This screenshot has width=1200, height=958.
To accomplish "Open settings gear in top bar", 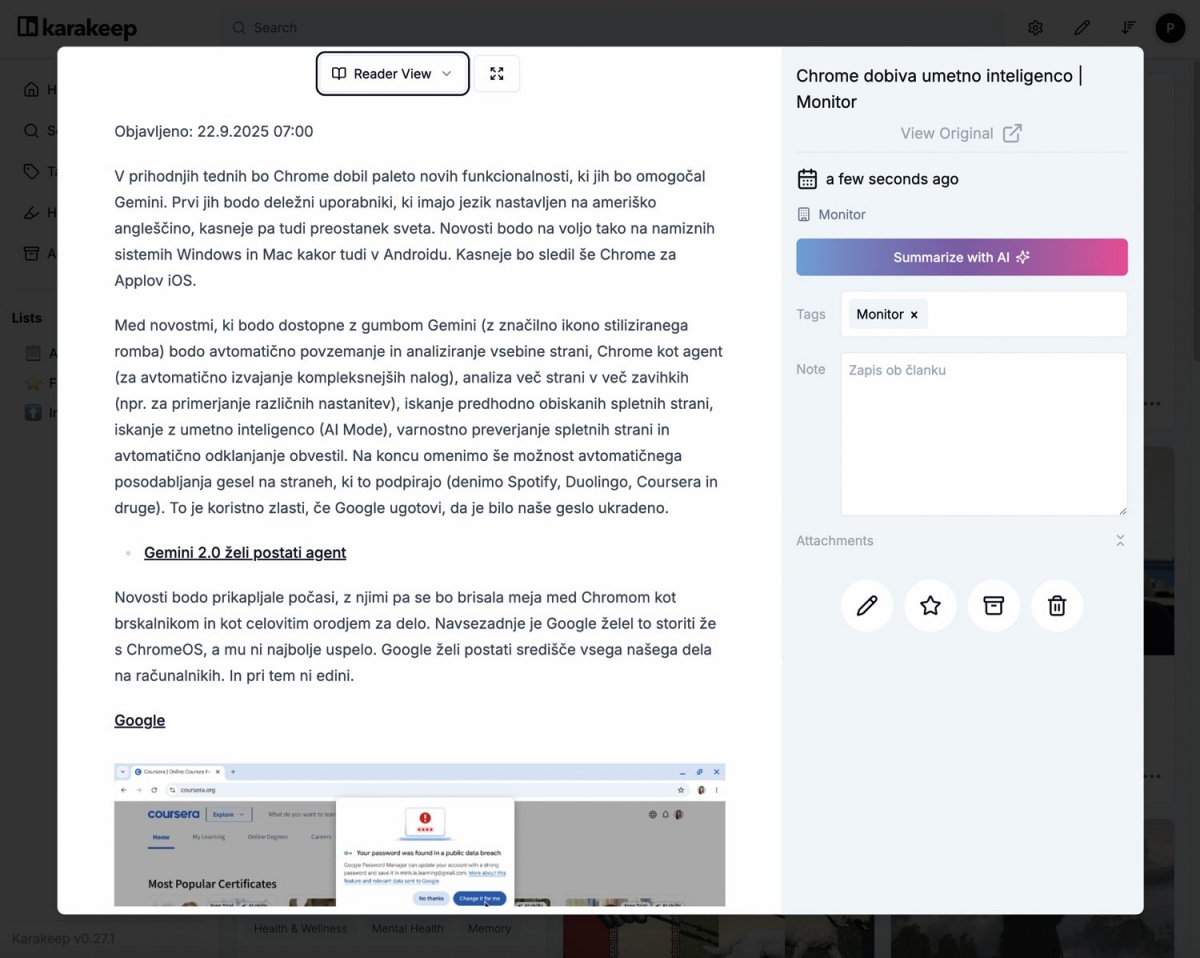I will pyautogui.click(x=1035, y=28).
